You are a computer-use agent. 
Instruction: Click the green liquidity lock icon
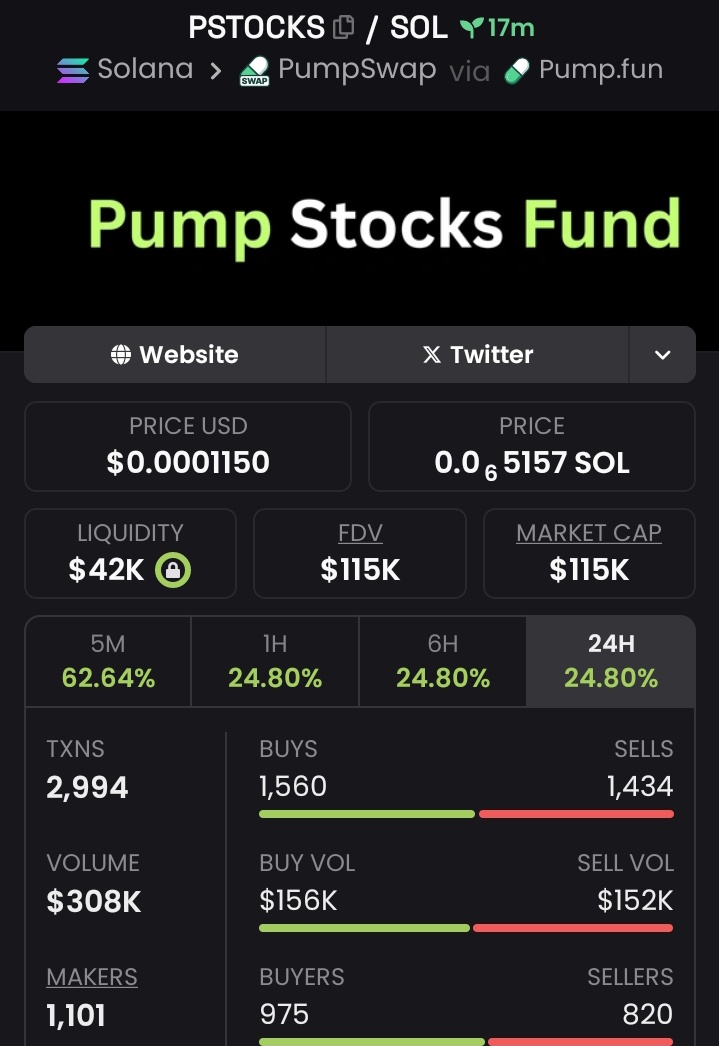173,570
